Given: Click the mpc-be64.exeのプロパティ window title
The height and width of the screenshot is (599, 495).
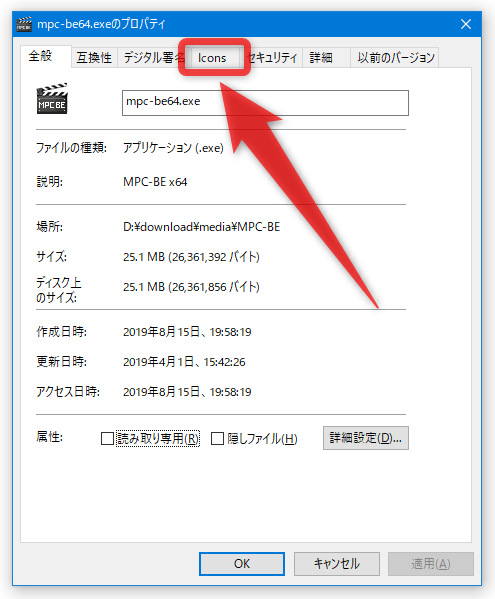Looking at the screenshot, I should [101, 24].
